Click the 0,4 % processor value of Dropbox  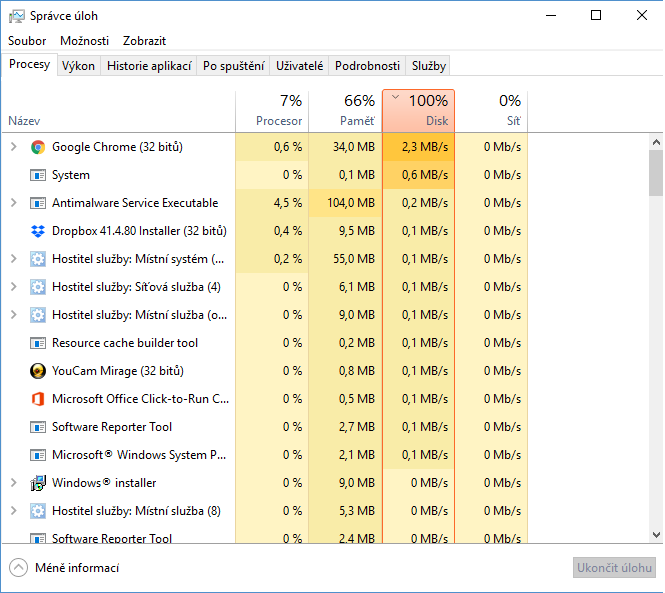[288, 231]
